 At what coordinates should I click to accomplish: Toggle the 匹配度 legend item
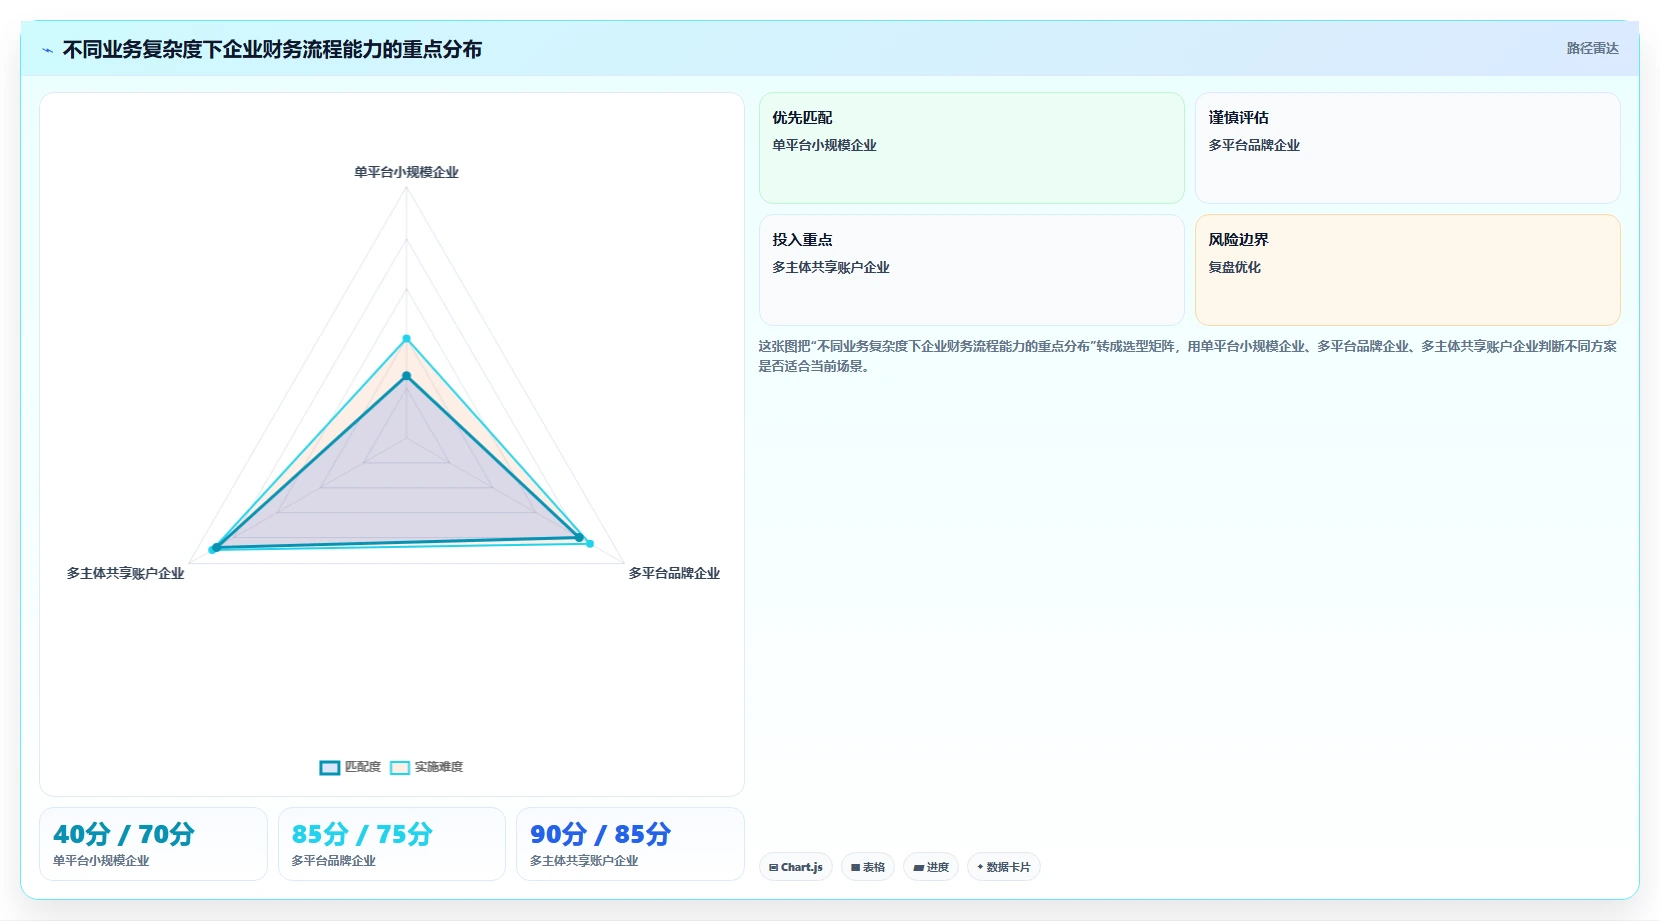pyautogui.click(x=351, y=767)
